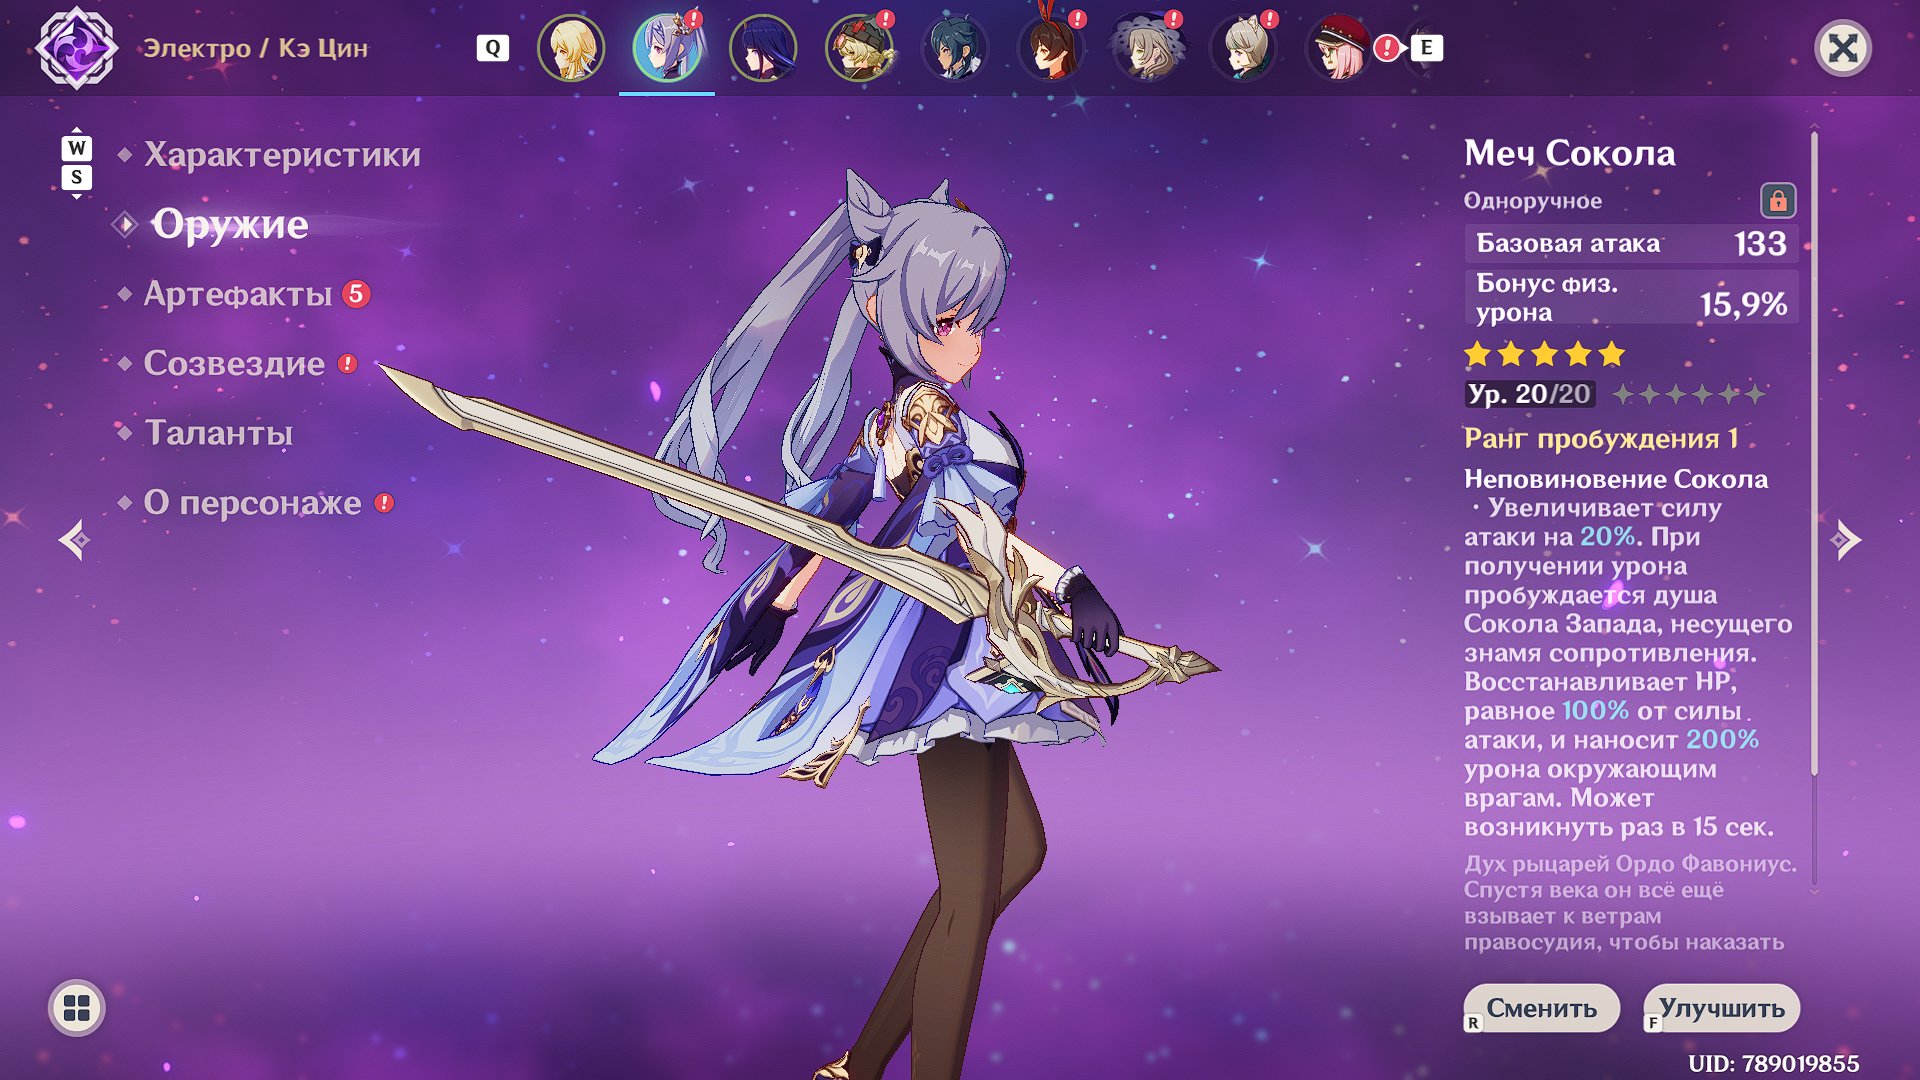
Task: Open the four-square grid menu icon
Action: coord(77,1008)
